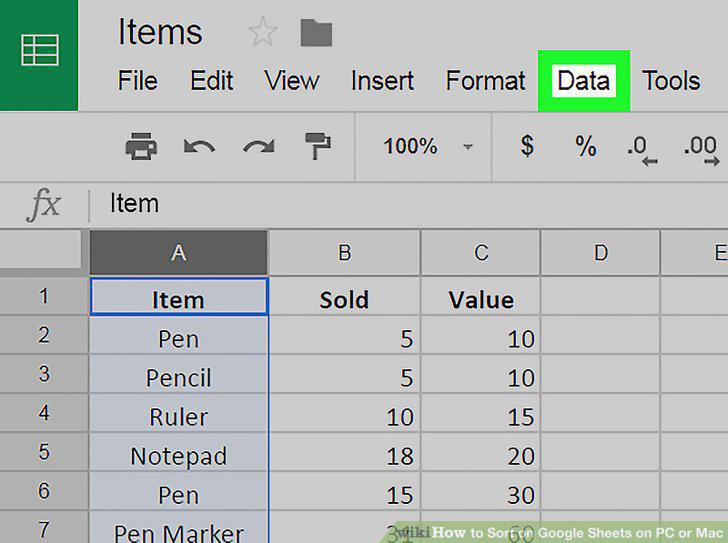
Task: Select column D header
Action: click(x=601, y=253)
